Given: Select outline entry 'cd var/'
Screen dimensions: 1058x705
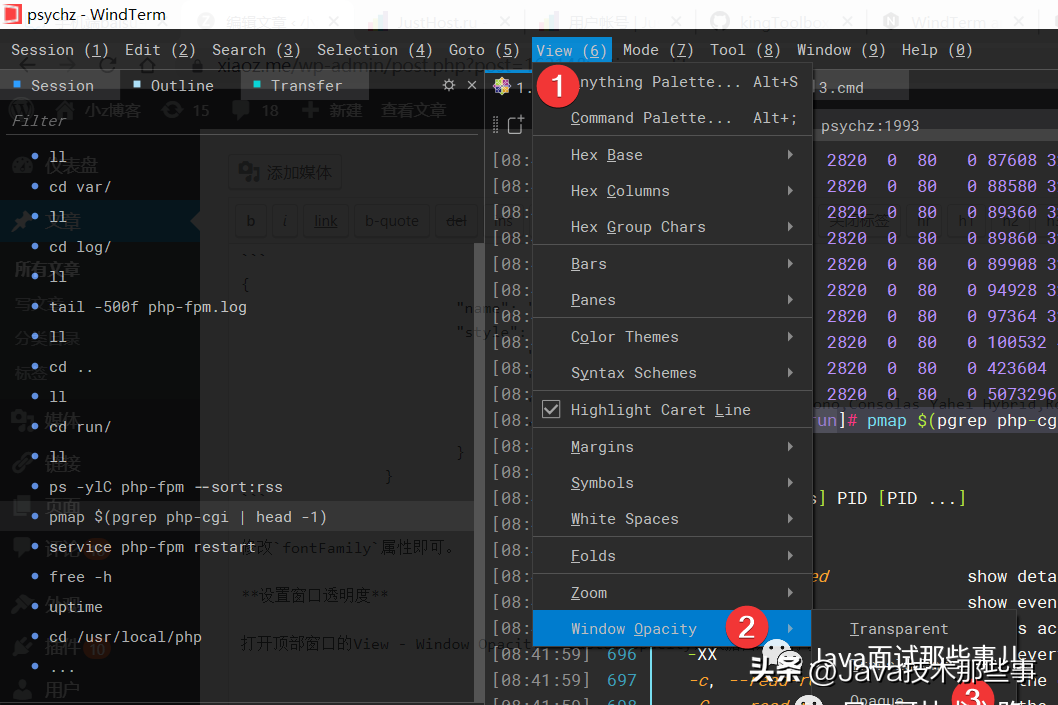Looking at the screenshot, I should point(80,187).
